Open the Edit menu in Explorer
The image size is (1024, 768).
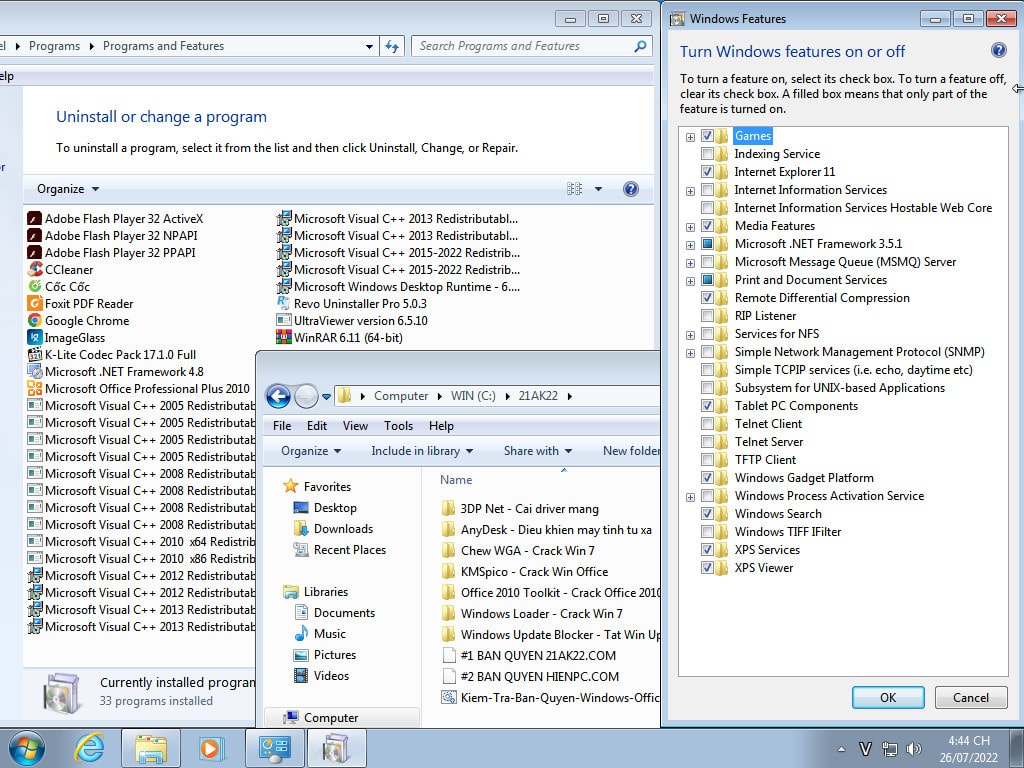(317, 426)
